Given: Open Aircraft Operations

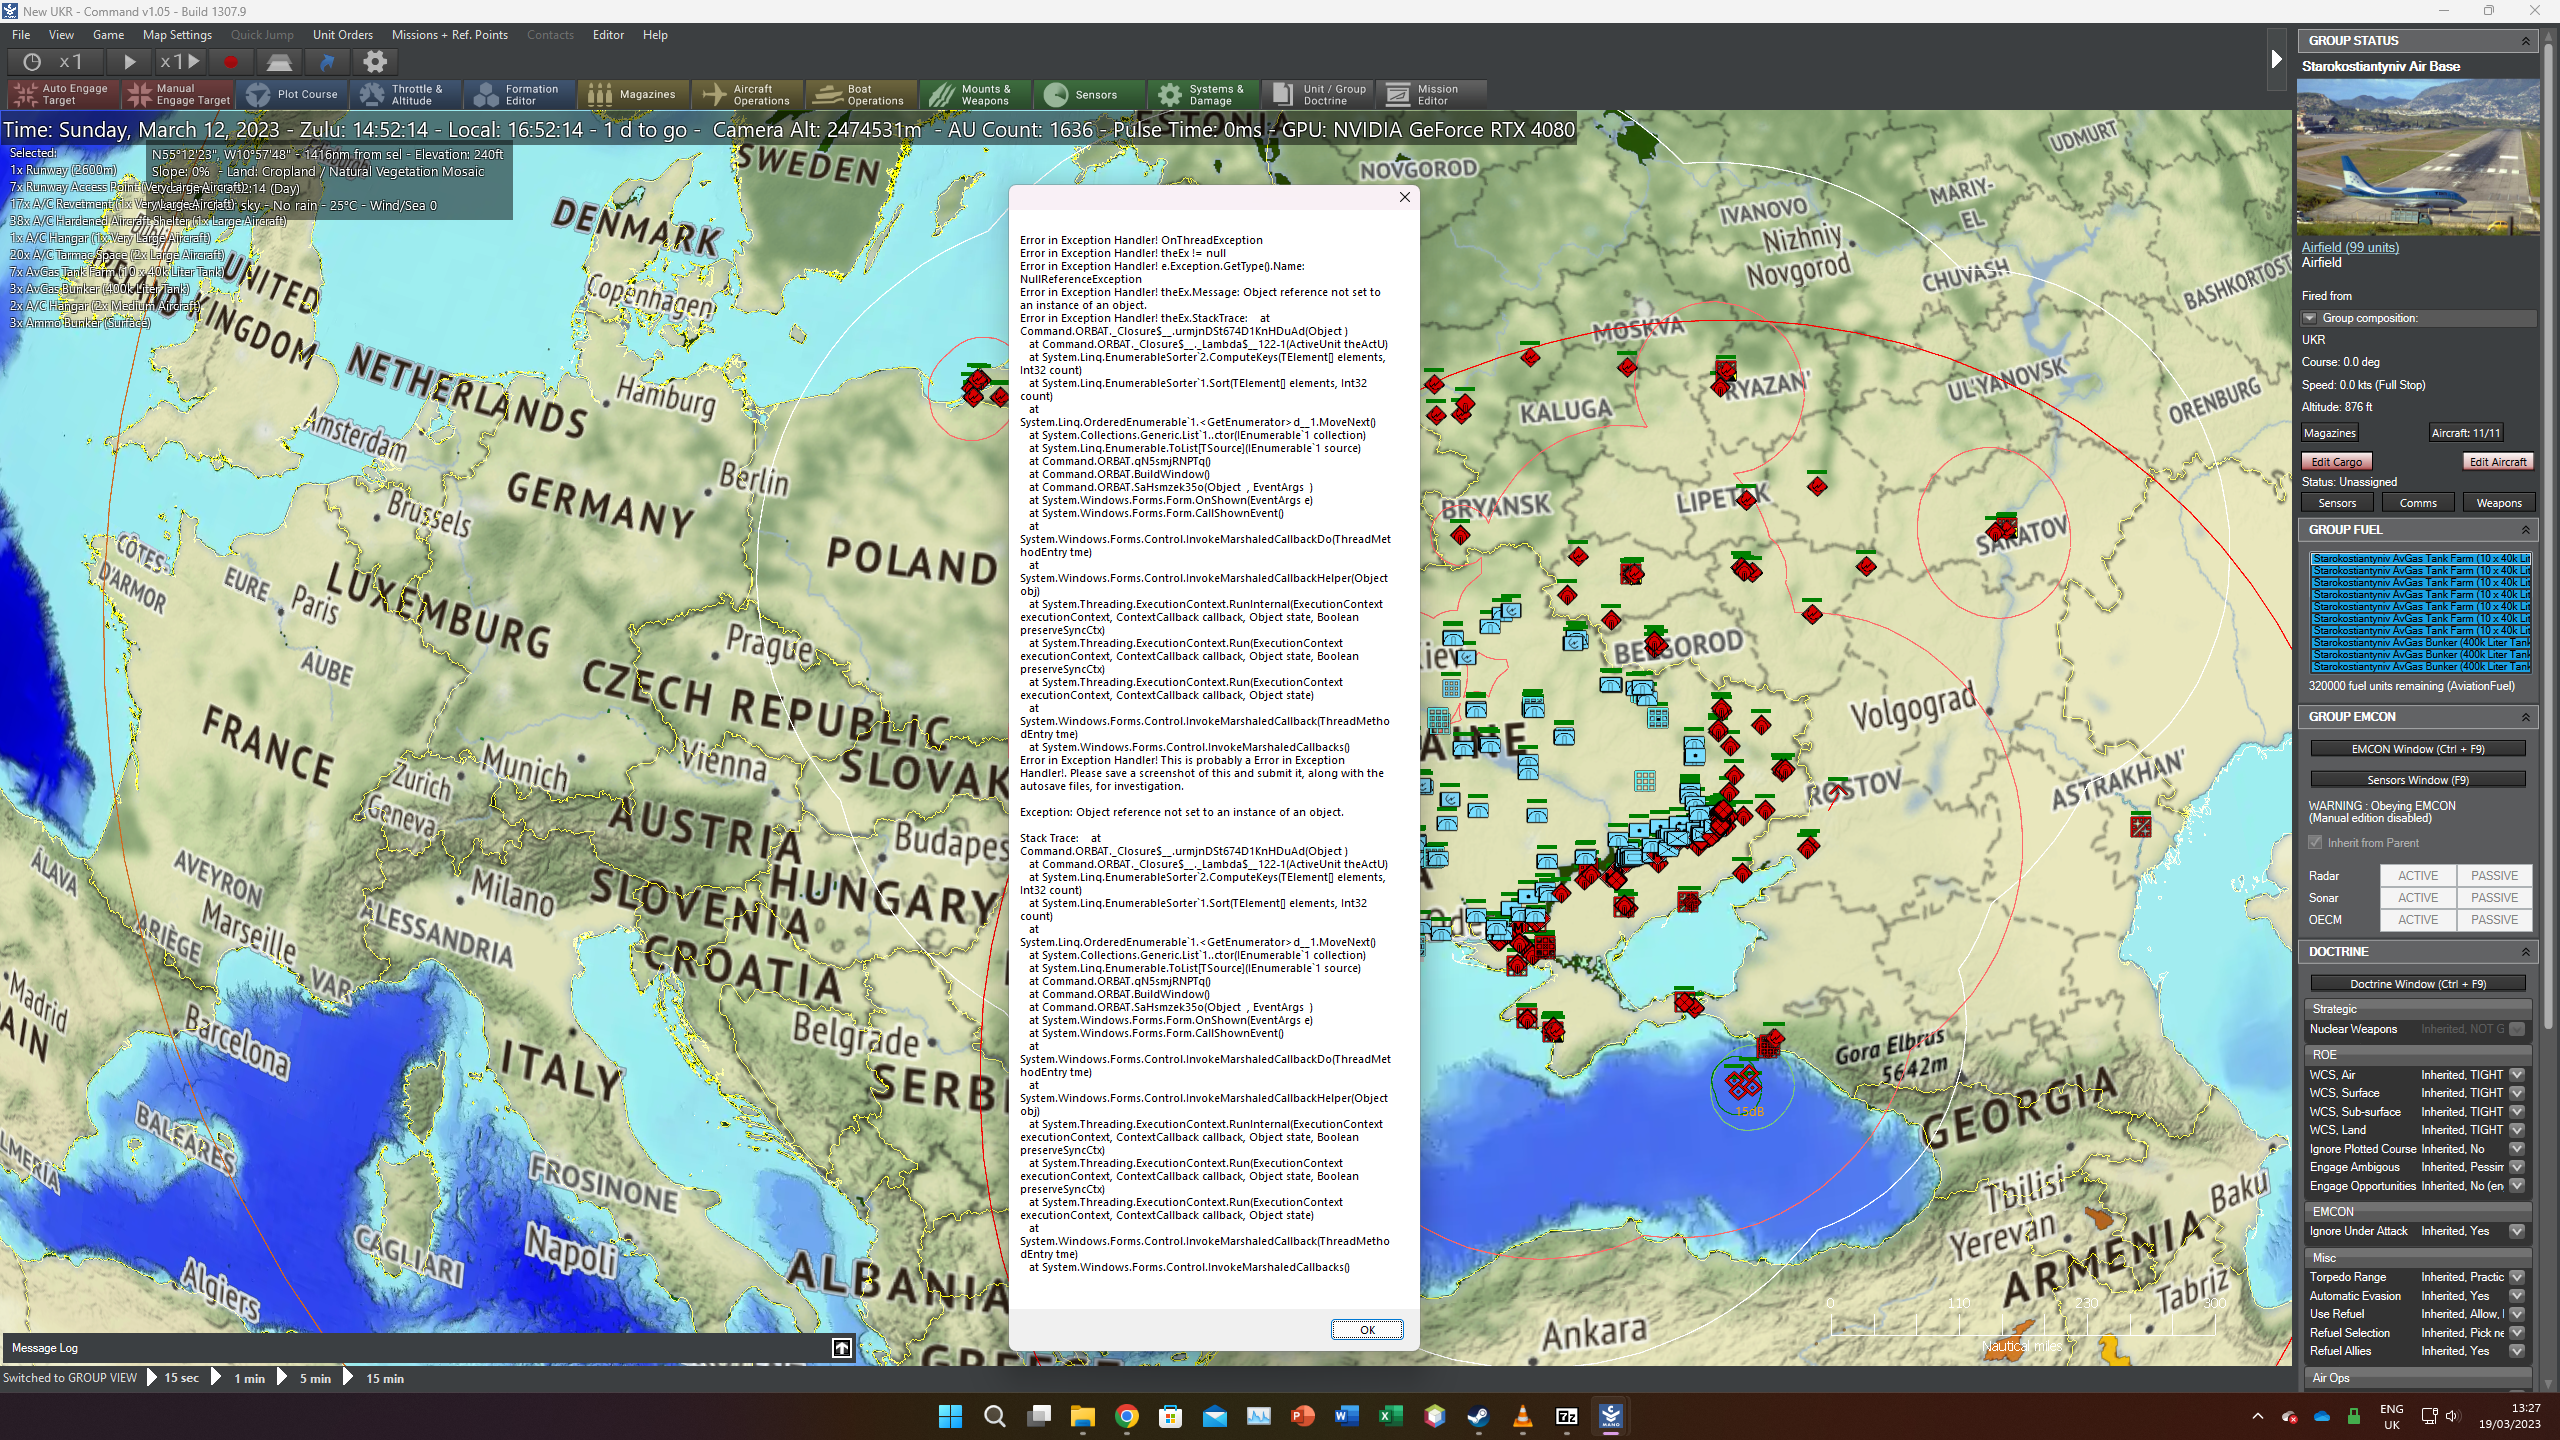Looking at the screenshot, I should tap(748, 94).
